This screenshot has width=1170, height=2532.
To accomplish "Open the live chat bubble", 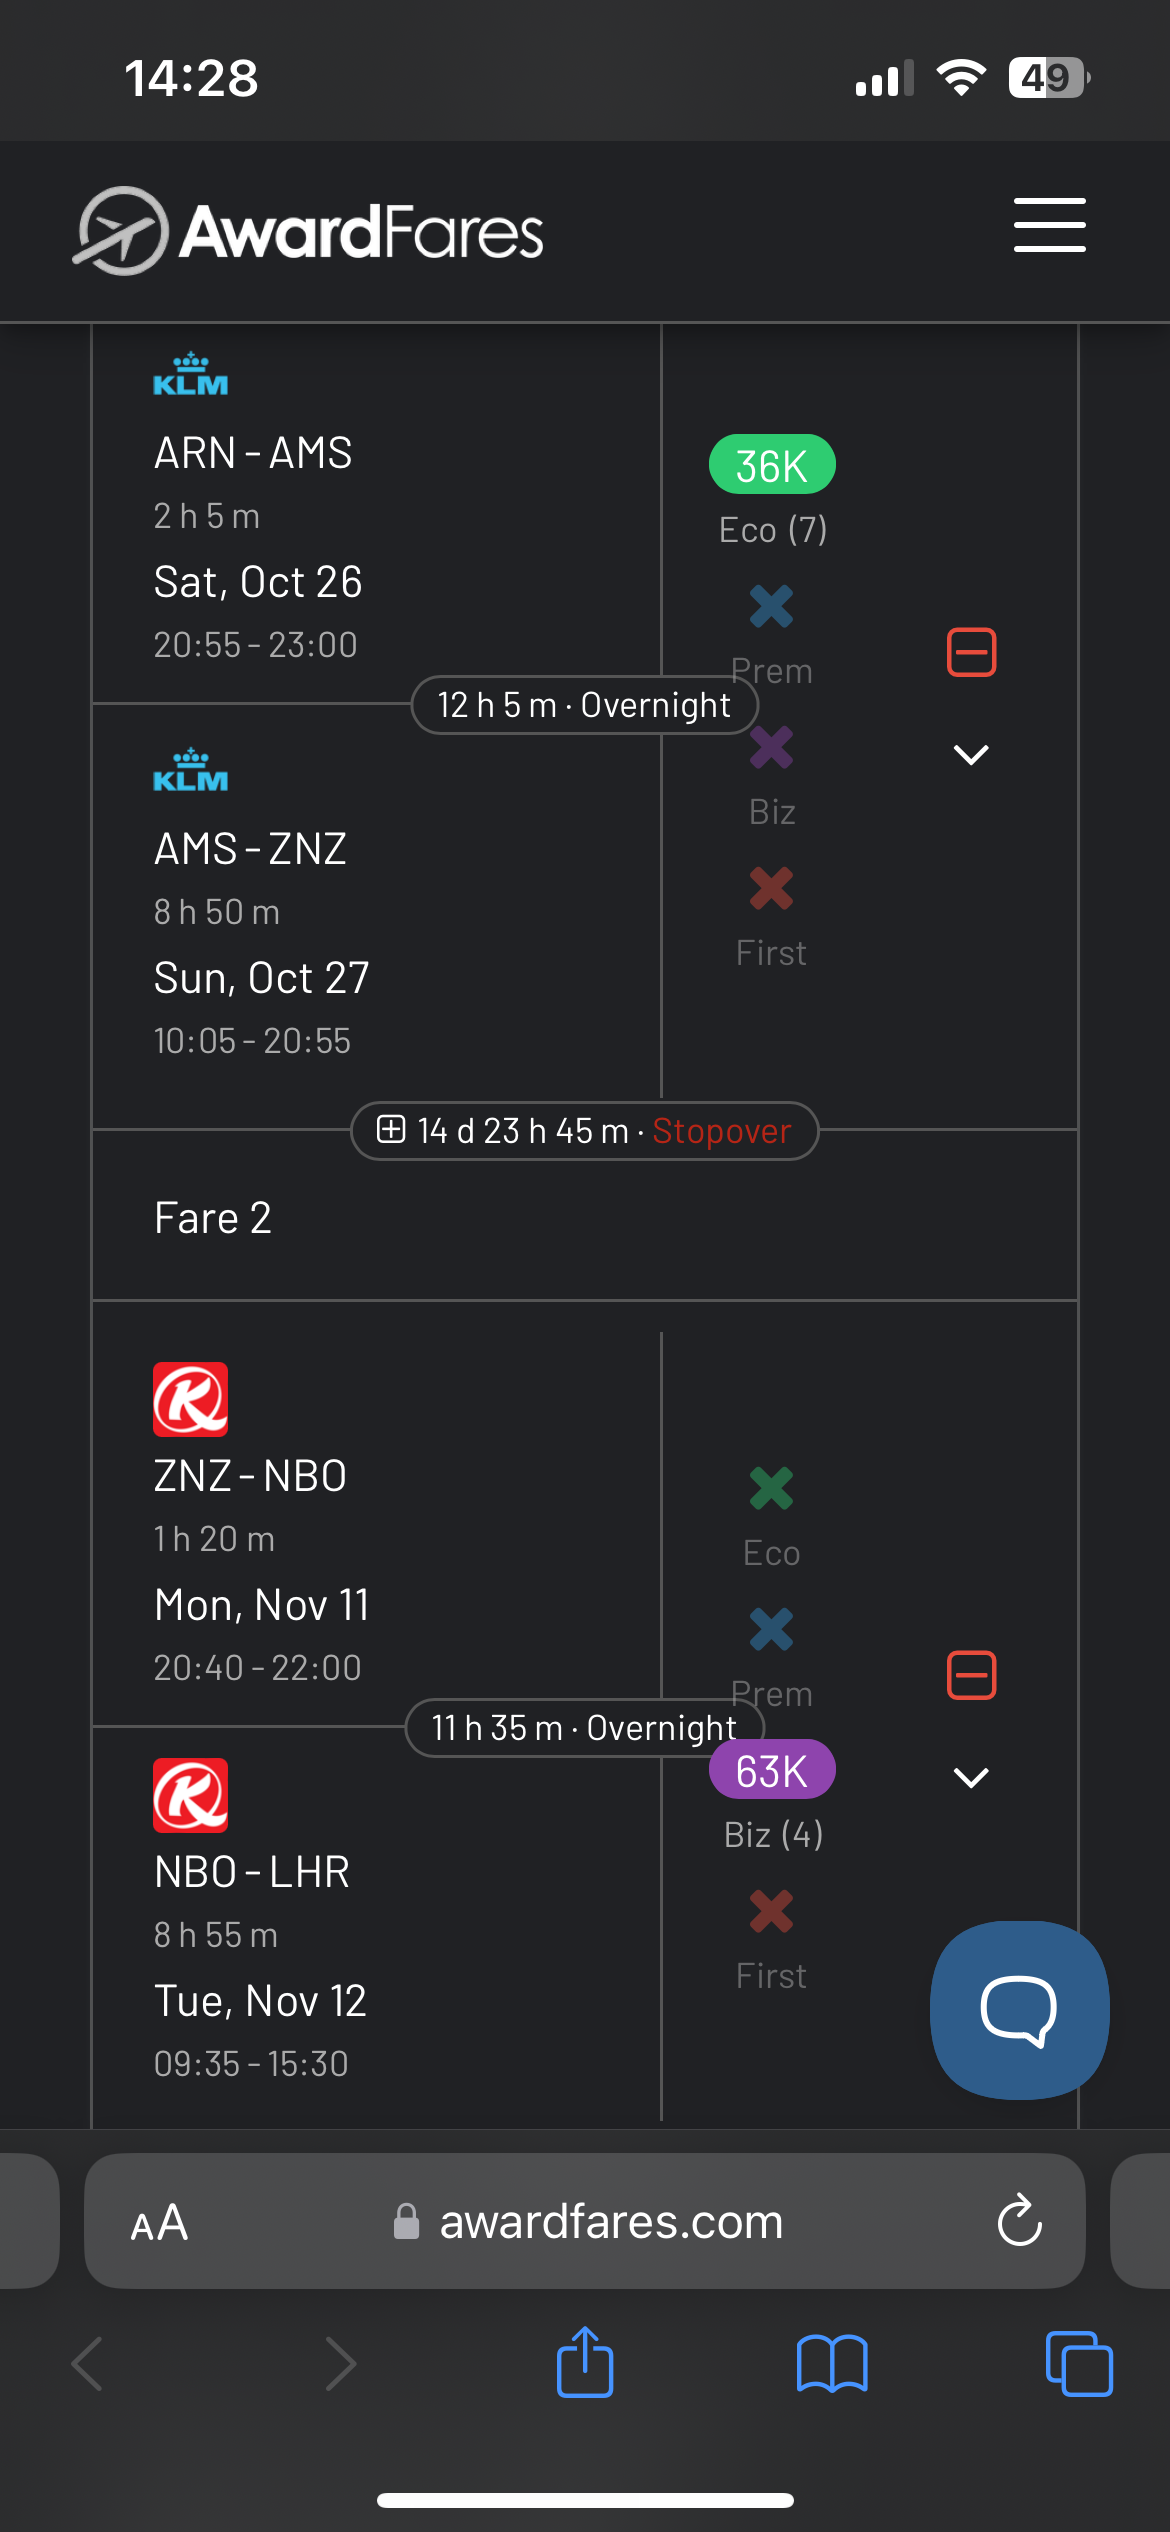I will pyautogui.click(x=1019, y=2010).
